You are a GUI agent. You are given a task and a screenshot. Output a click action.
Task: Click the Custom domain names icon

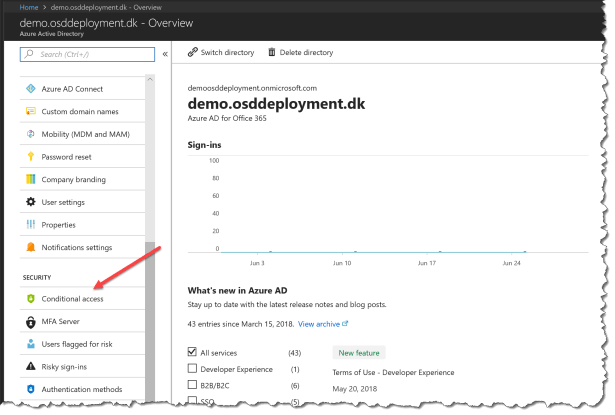(x=31, y=111)
